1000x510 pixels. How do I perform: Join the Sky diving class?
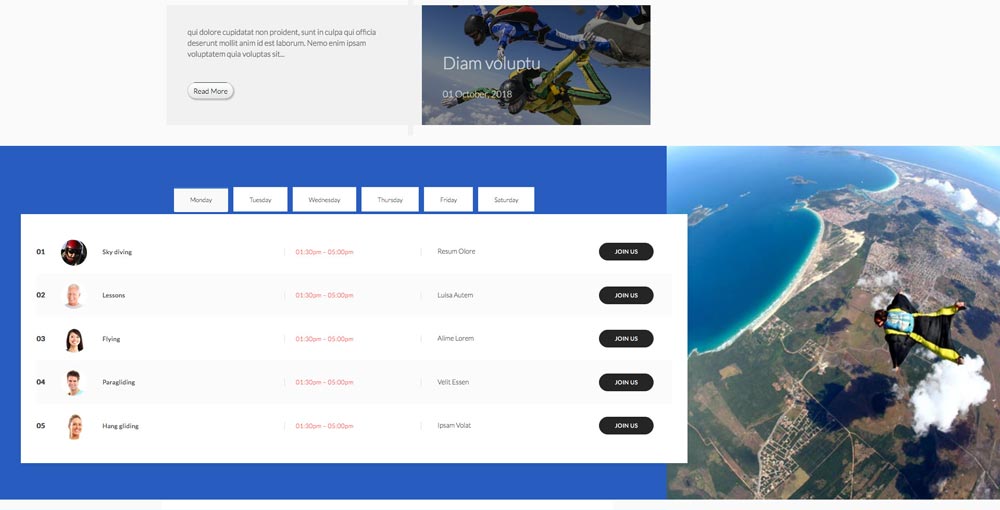(x=626, y=252)
